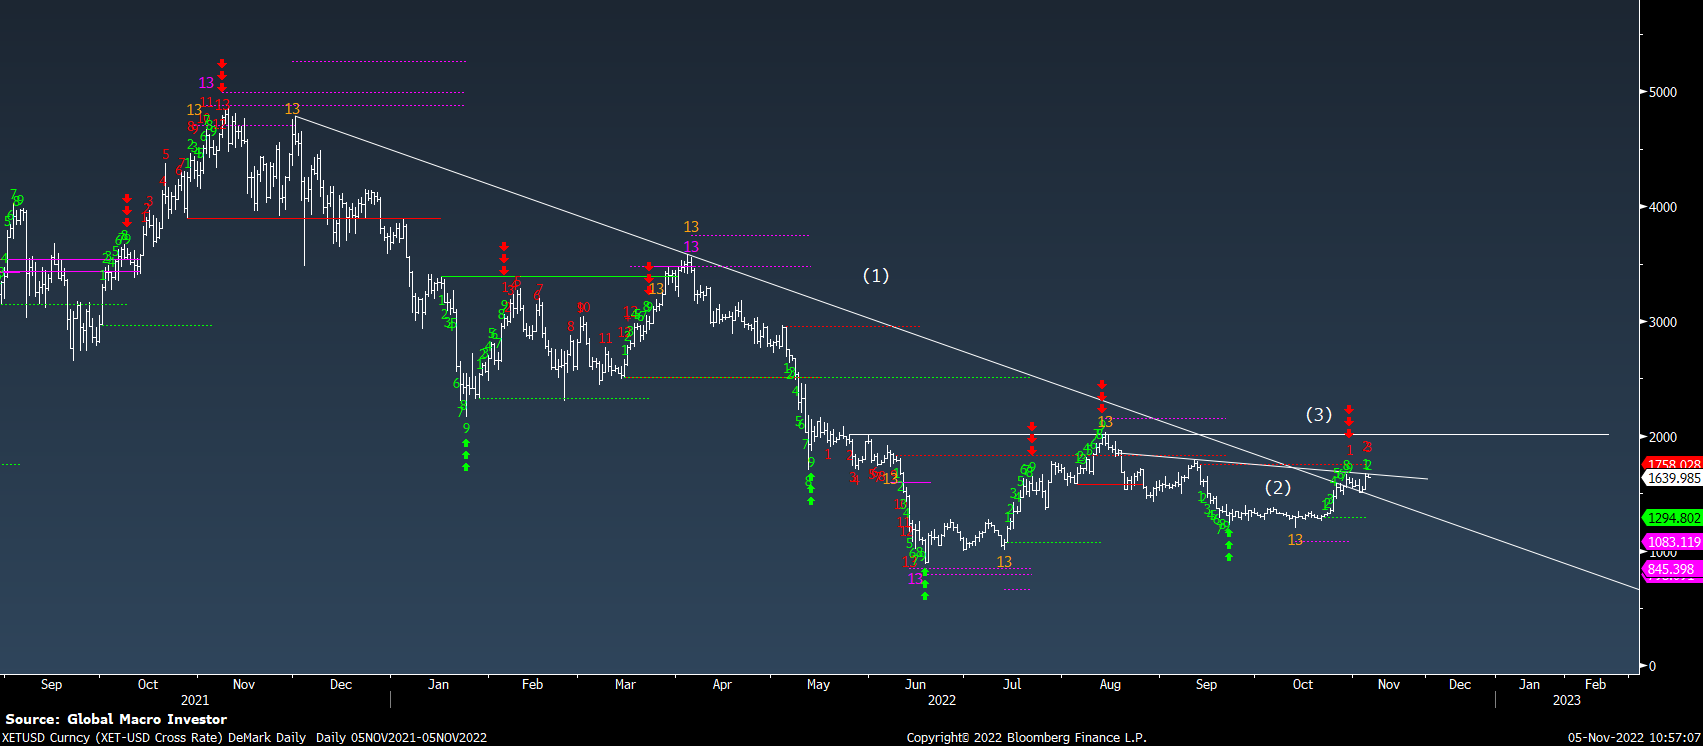
Task: Click the 4000 y-axis label
Action: [1663, 207]
